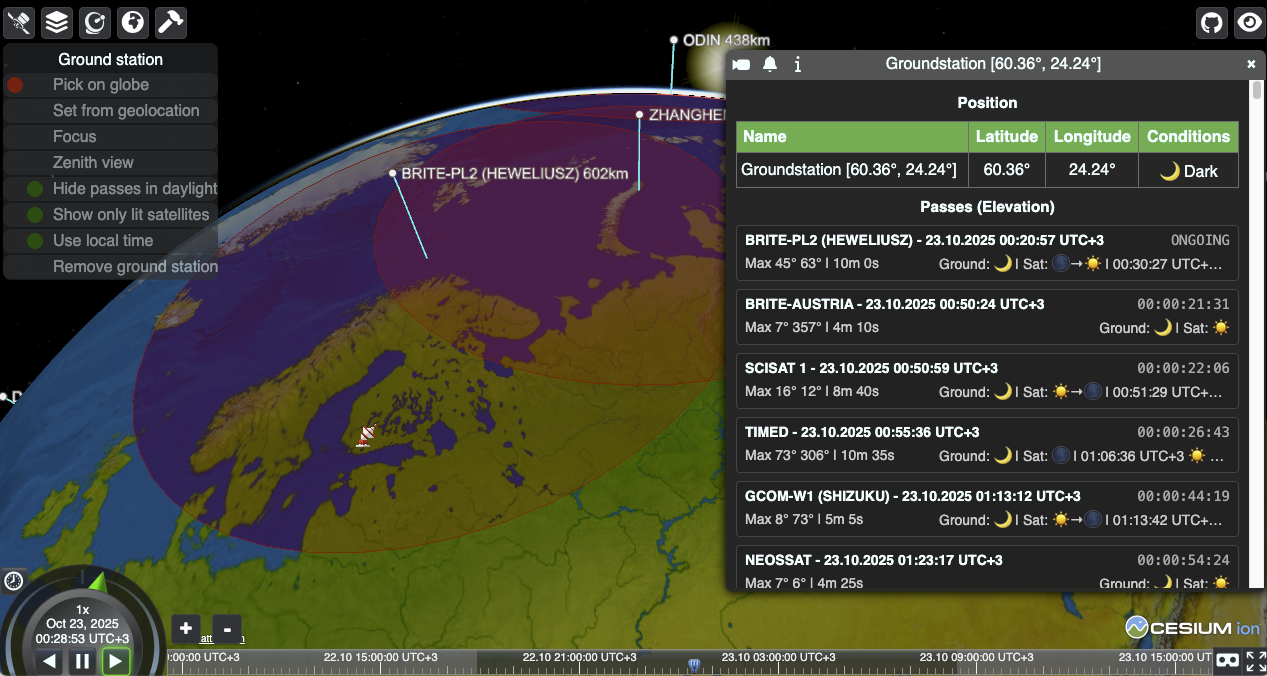Click the date Oct 23, 2025 in dial
The width and height of the screenshot is (1267, 676).
pos(82,623)
